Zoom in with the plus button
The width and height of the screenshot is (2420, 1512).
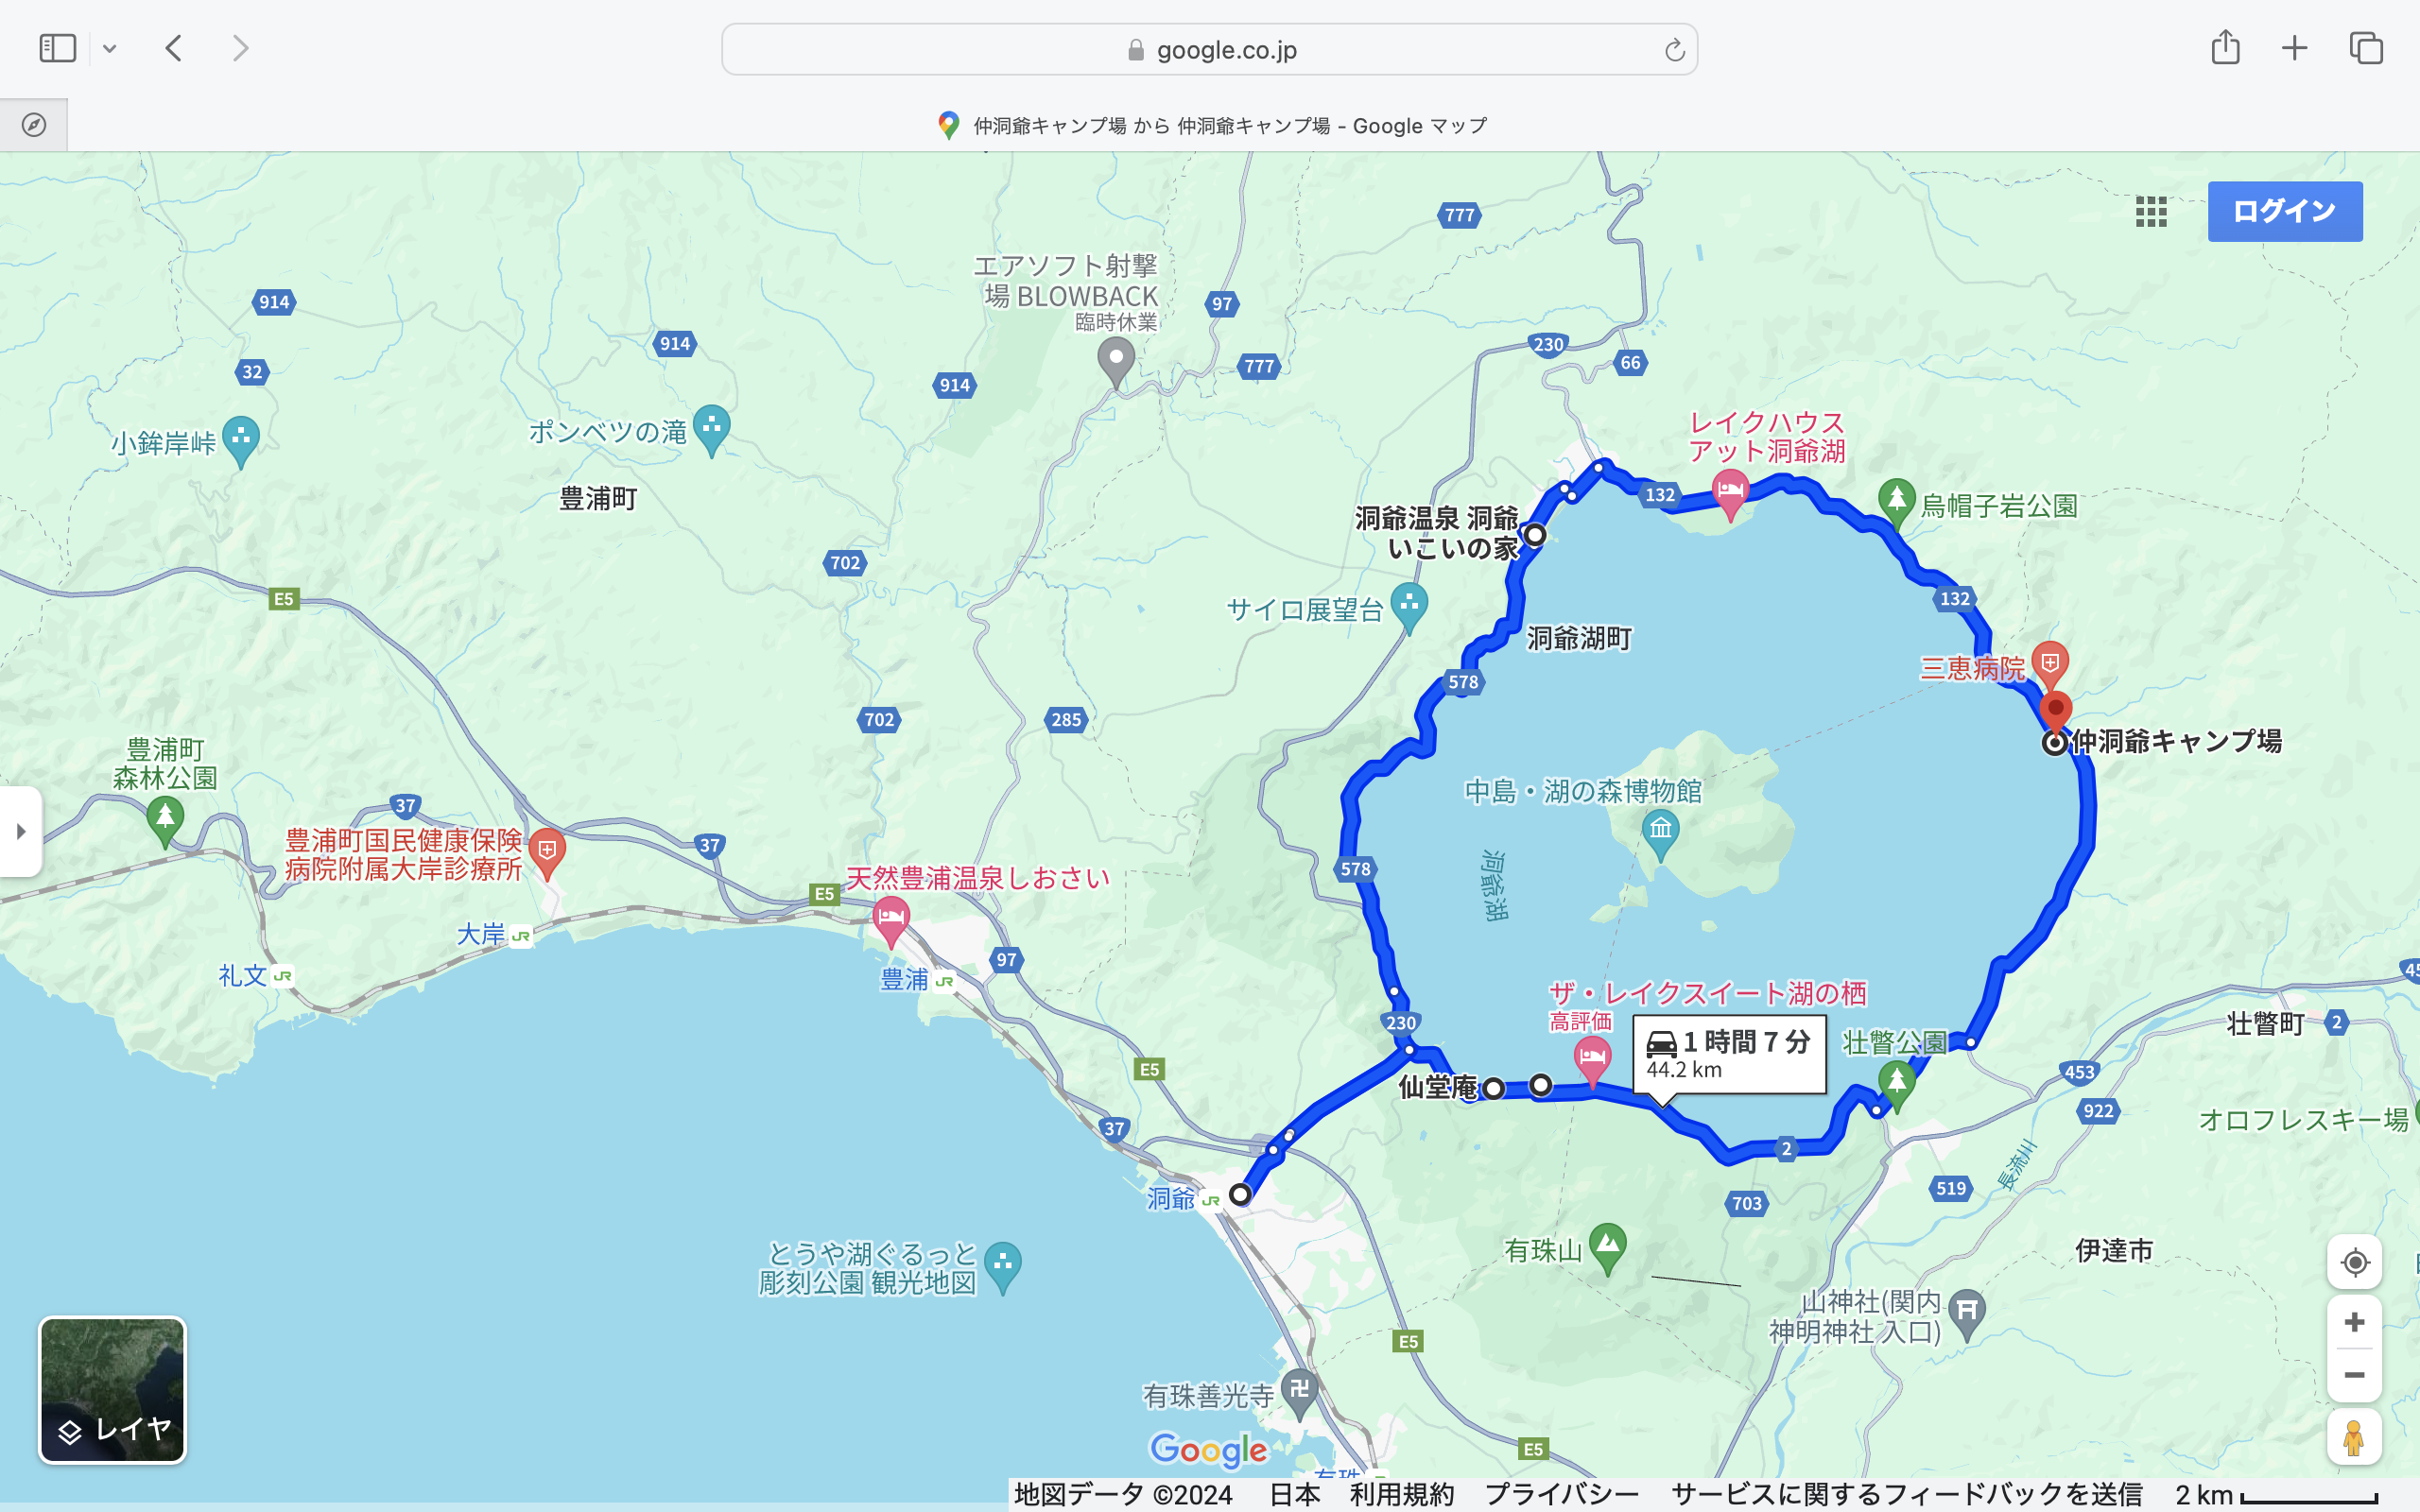point(2354,1323)
